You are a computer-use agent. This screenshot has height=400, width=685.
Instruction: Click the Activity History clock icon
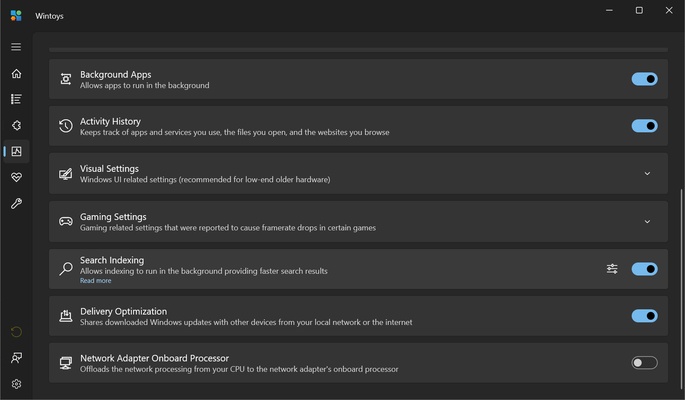[66, 126]
